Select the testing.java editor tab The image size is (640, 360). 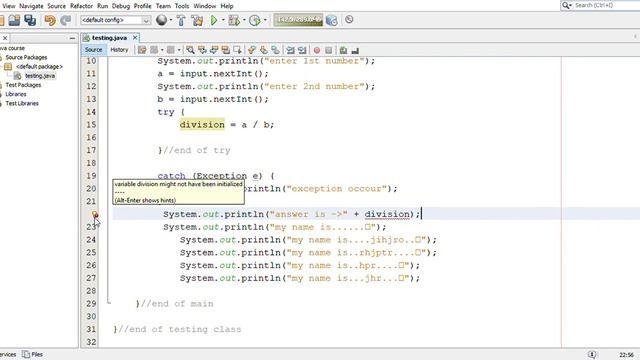pos(109,38)
